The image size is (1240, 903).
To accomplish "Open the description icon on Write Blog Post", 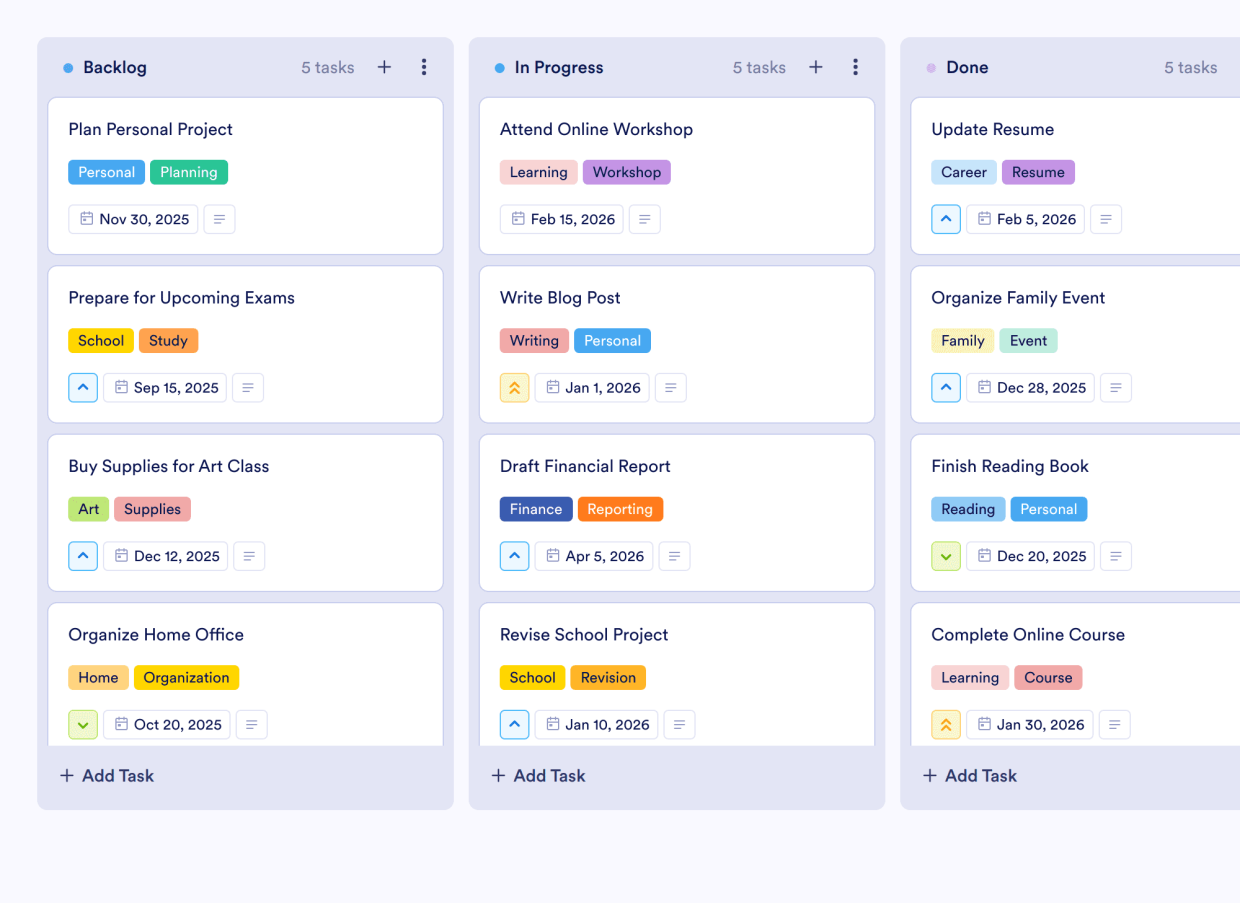I will 670,387.
